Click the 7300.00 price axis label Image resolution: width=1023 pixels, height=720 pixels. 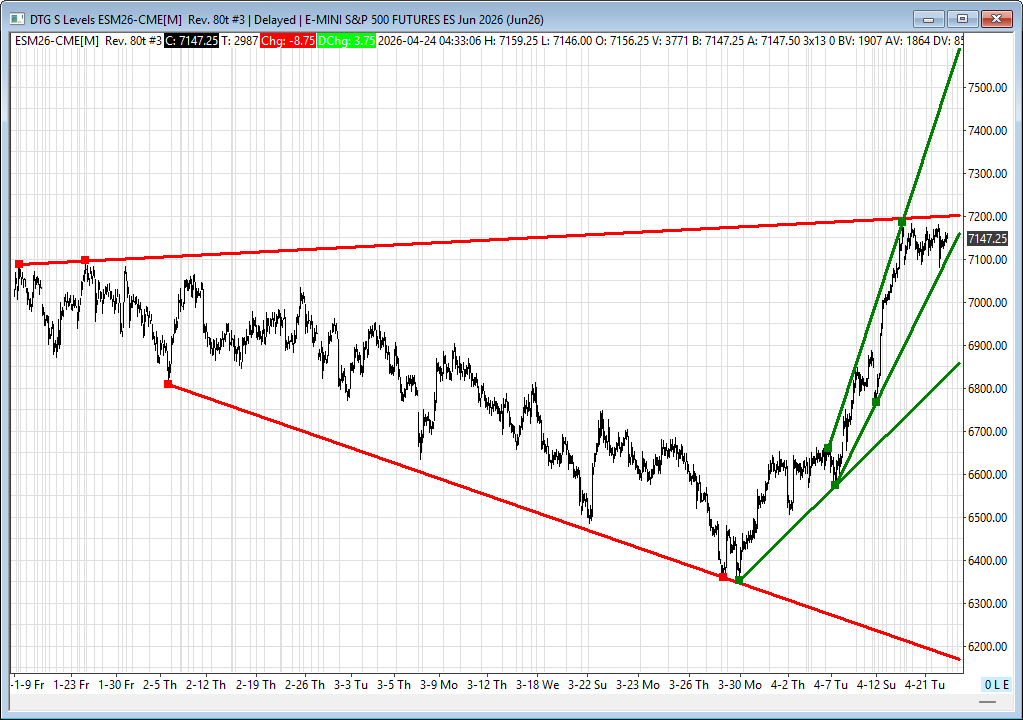[987, 173]
